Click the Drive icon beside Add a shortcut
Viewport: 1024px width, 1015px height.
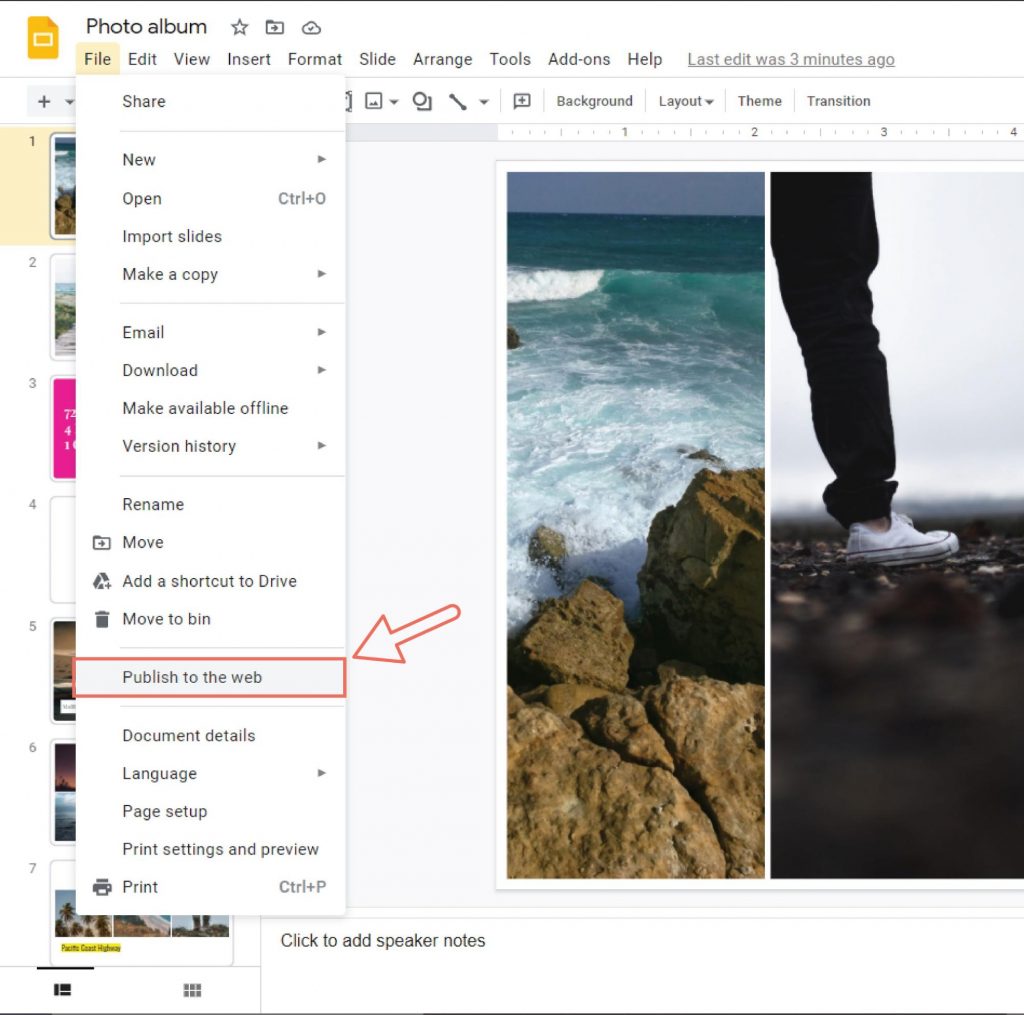(102, 581)
